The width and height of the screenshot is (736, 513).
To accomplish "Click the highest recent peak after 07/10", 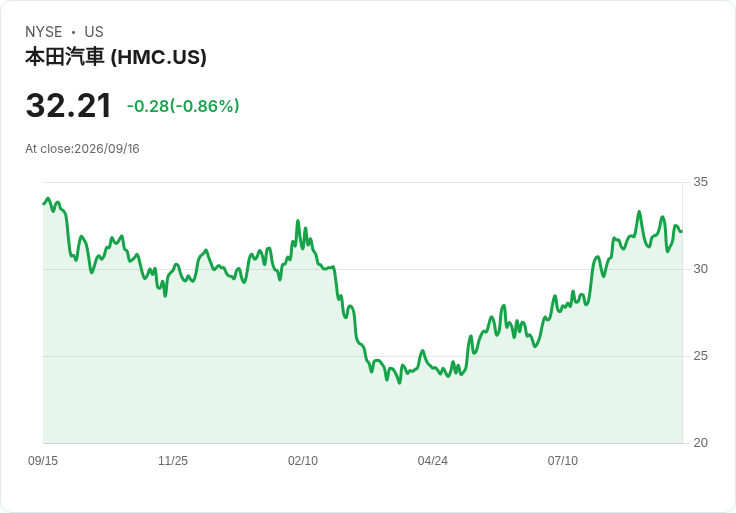I will point(639,212).
